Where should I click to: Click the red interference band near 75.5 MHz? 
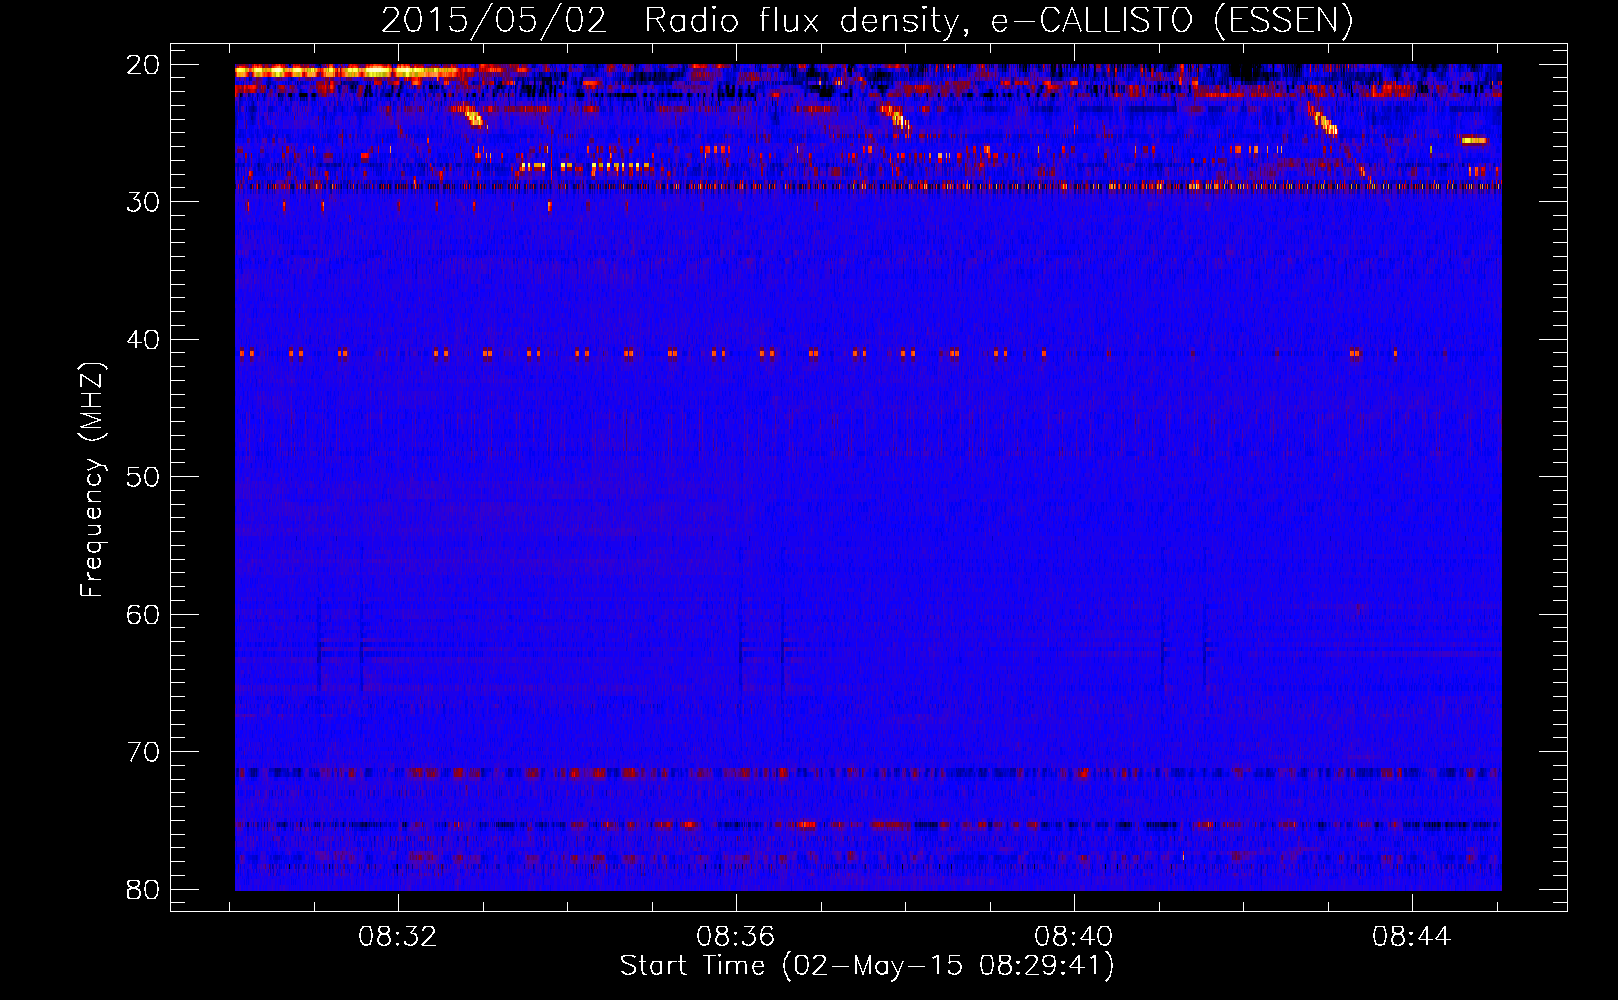(x=868, y=825)
